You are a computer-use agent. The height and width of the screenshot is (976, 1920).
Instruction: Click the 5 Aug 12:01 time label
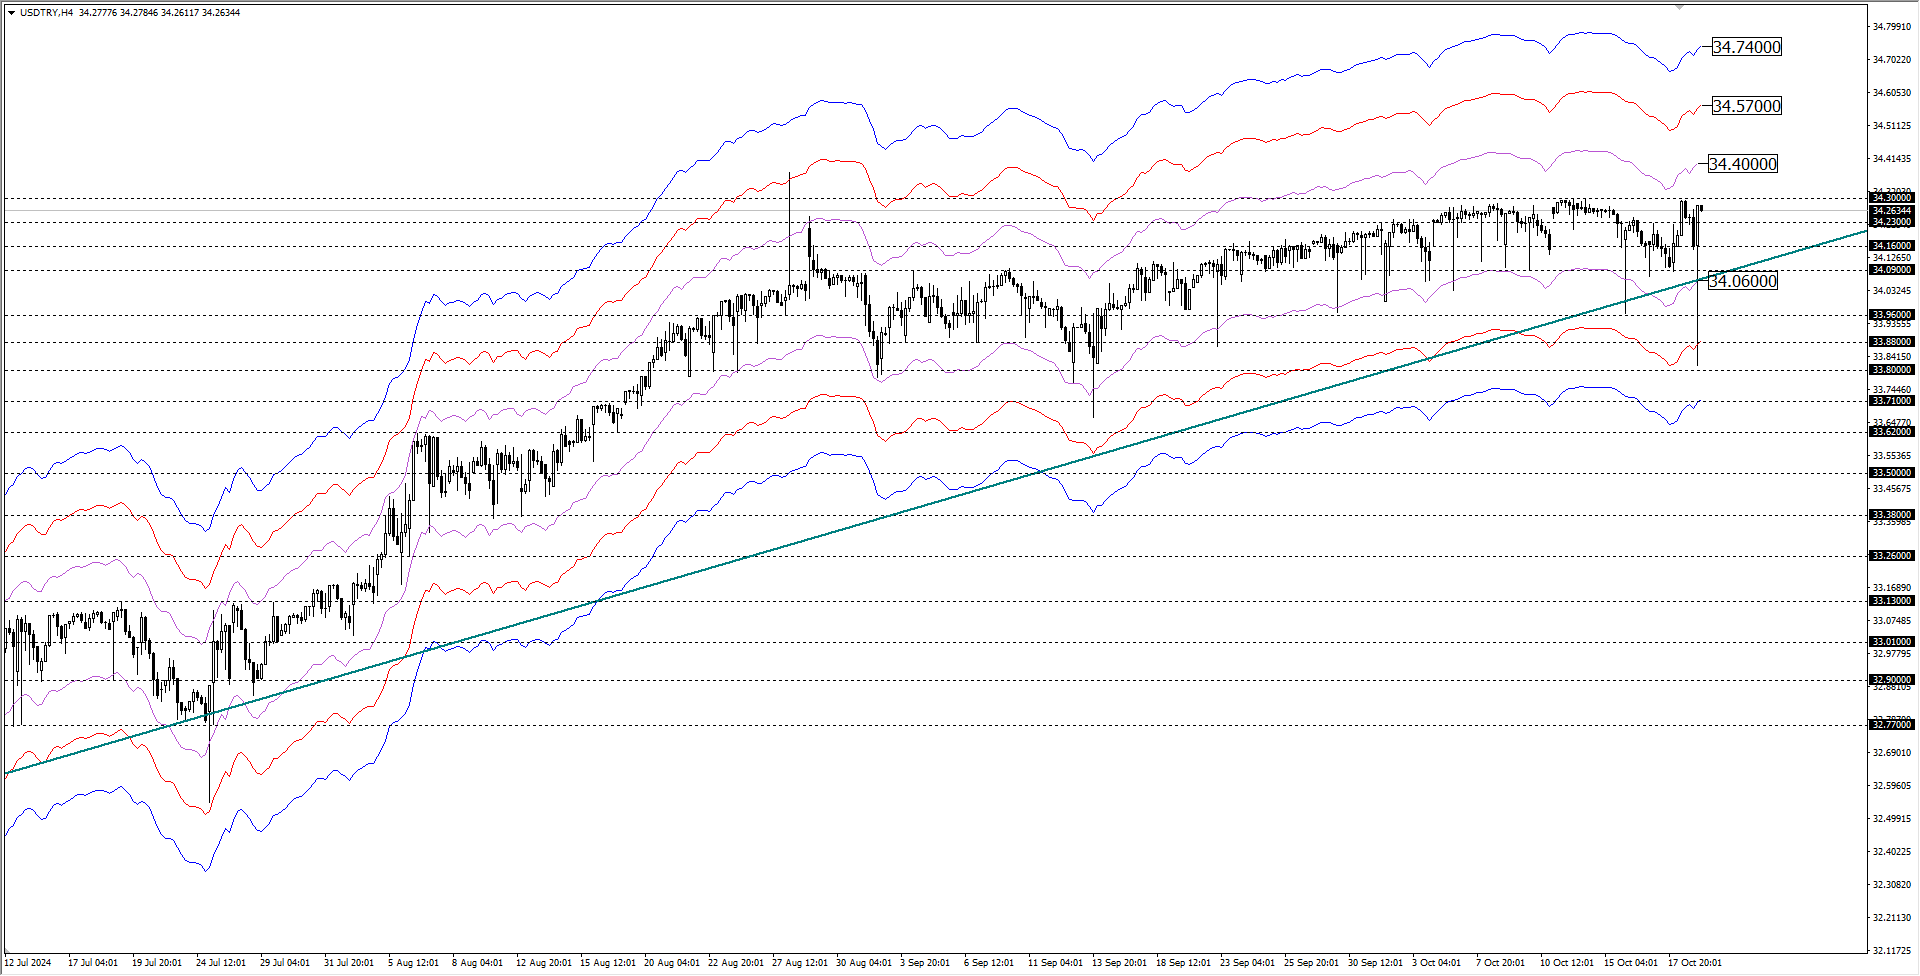click(414, 963)
